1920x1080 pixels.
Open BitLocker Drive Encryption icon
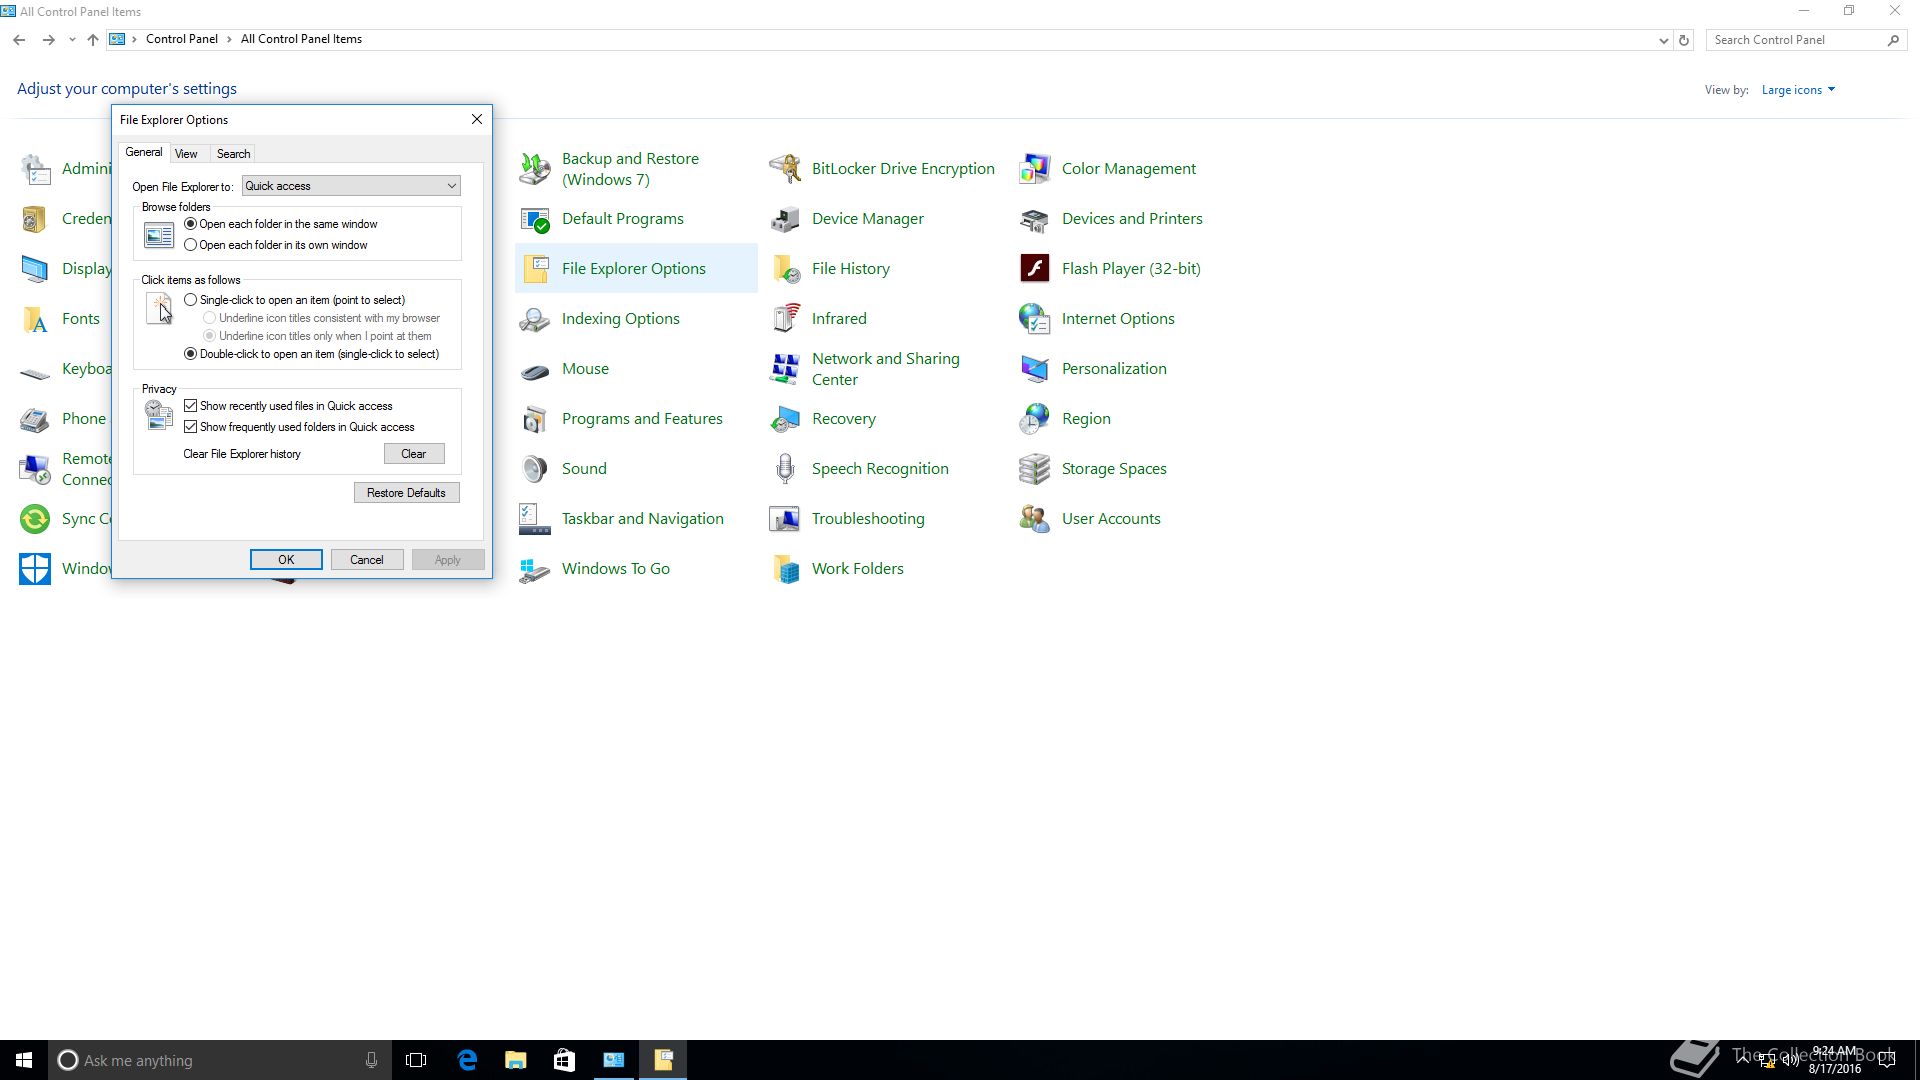pyautogui.click(x=785, y=169)
